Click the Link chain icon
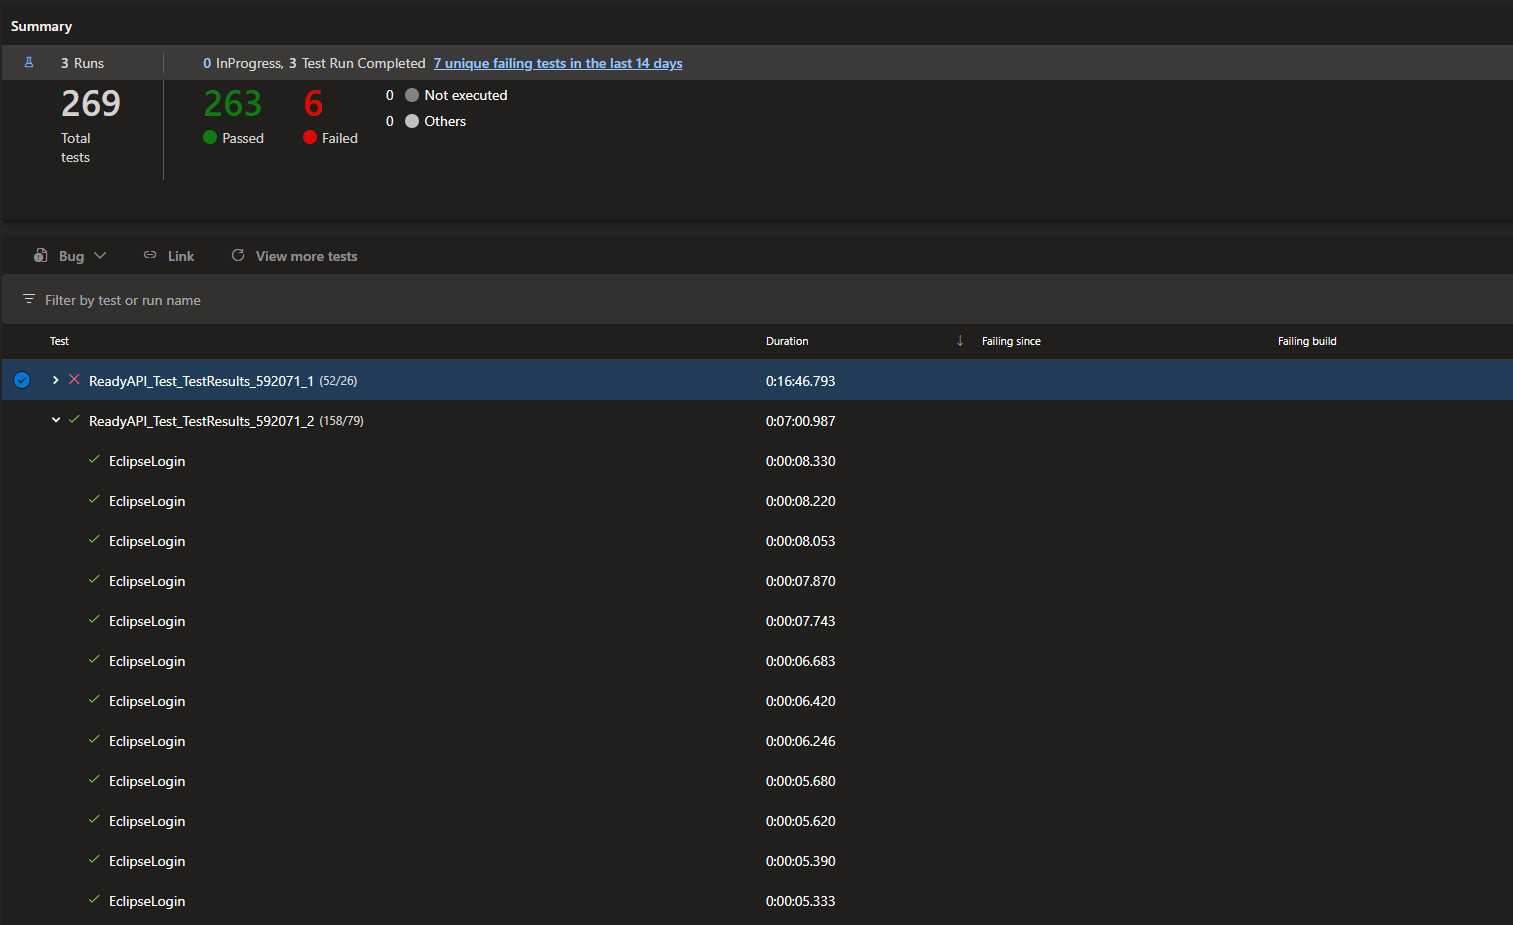 pyautogui.click(x=150, y=256)
